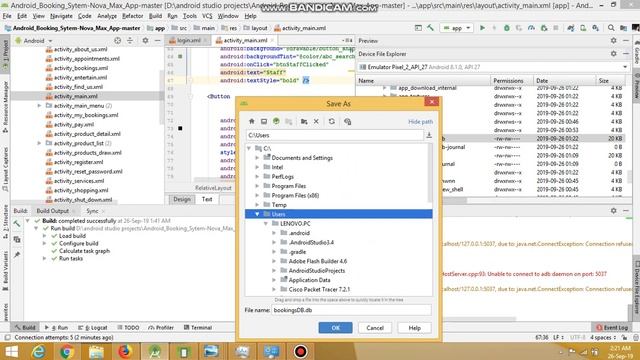Screen dimensions: 640x360
Task: Open Google Chrome from the taskbar
Action: pos(67,351)
